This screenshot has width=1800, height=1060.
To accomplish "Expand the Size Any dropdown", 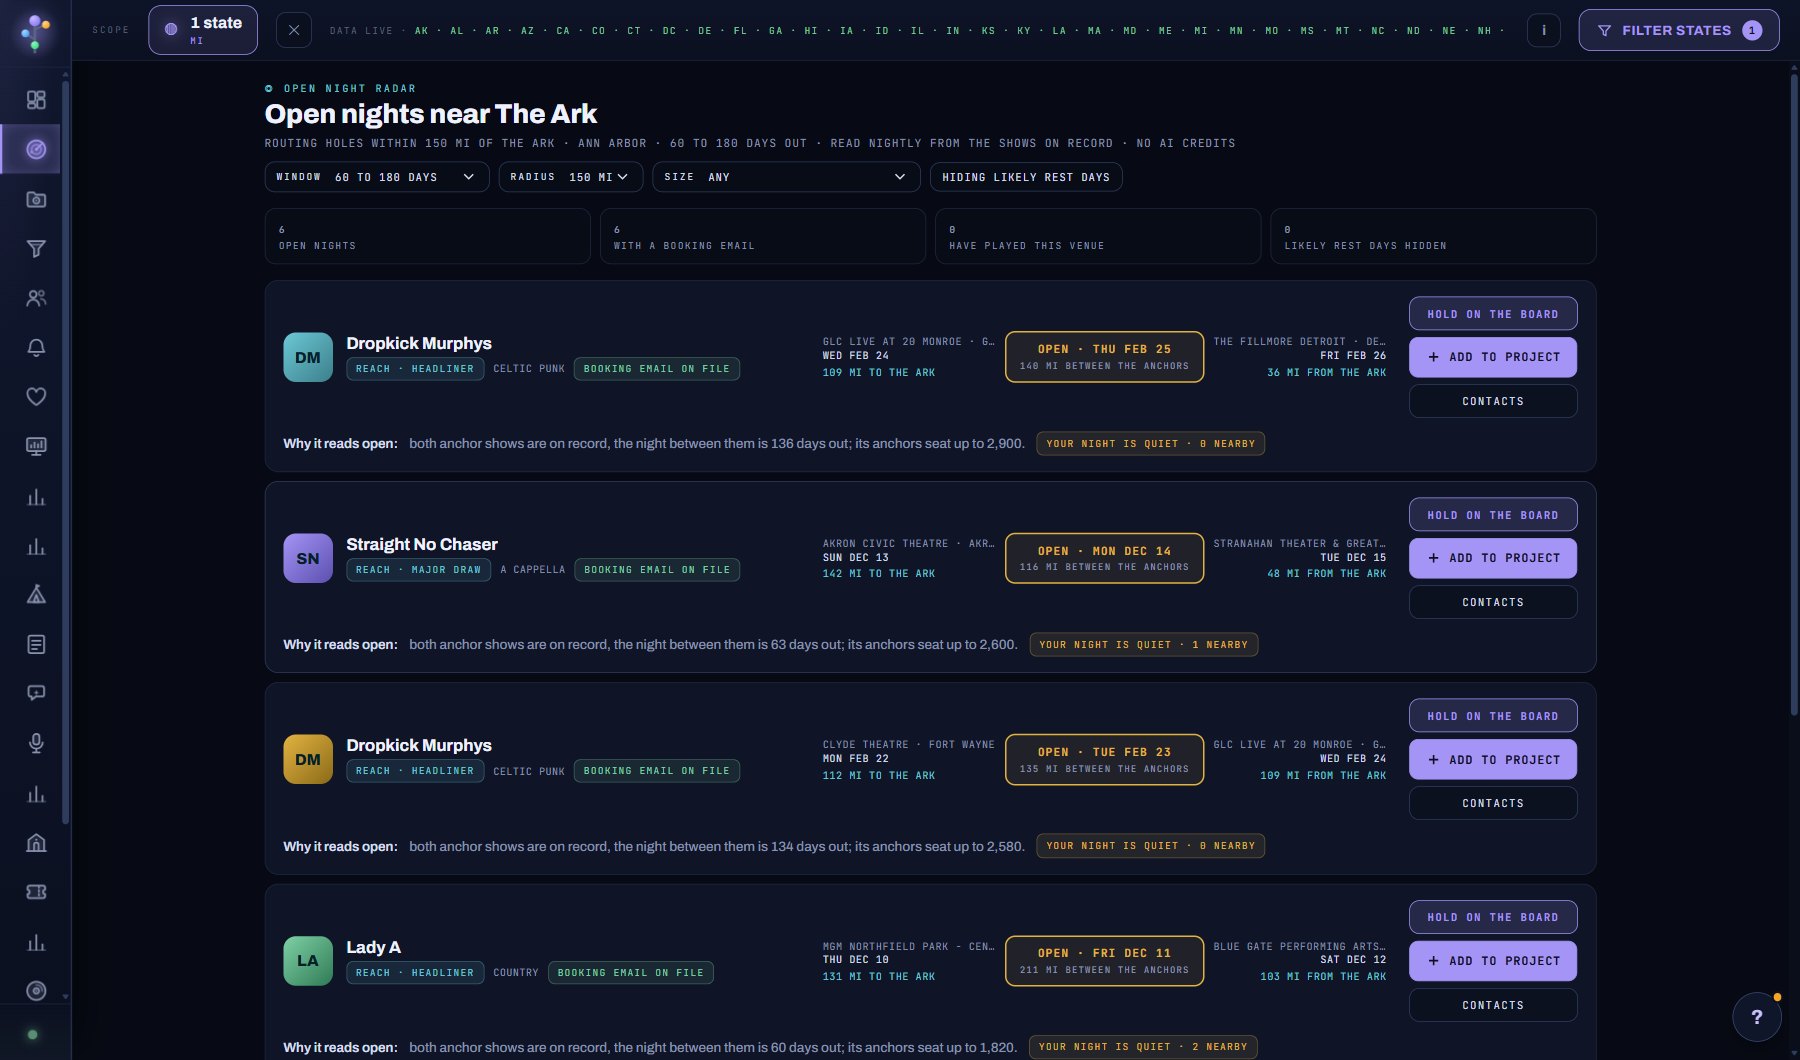I will click(x=786, y=177).
